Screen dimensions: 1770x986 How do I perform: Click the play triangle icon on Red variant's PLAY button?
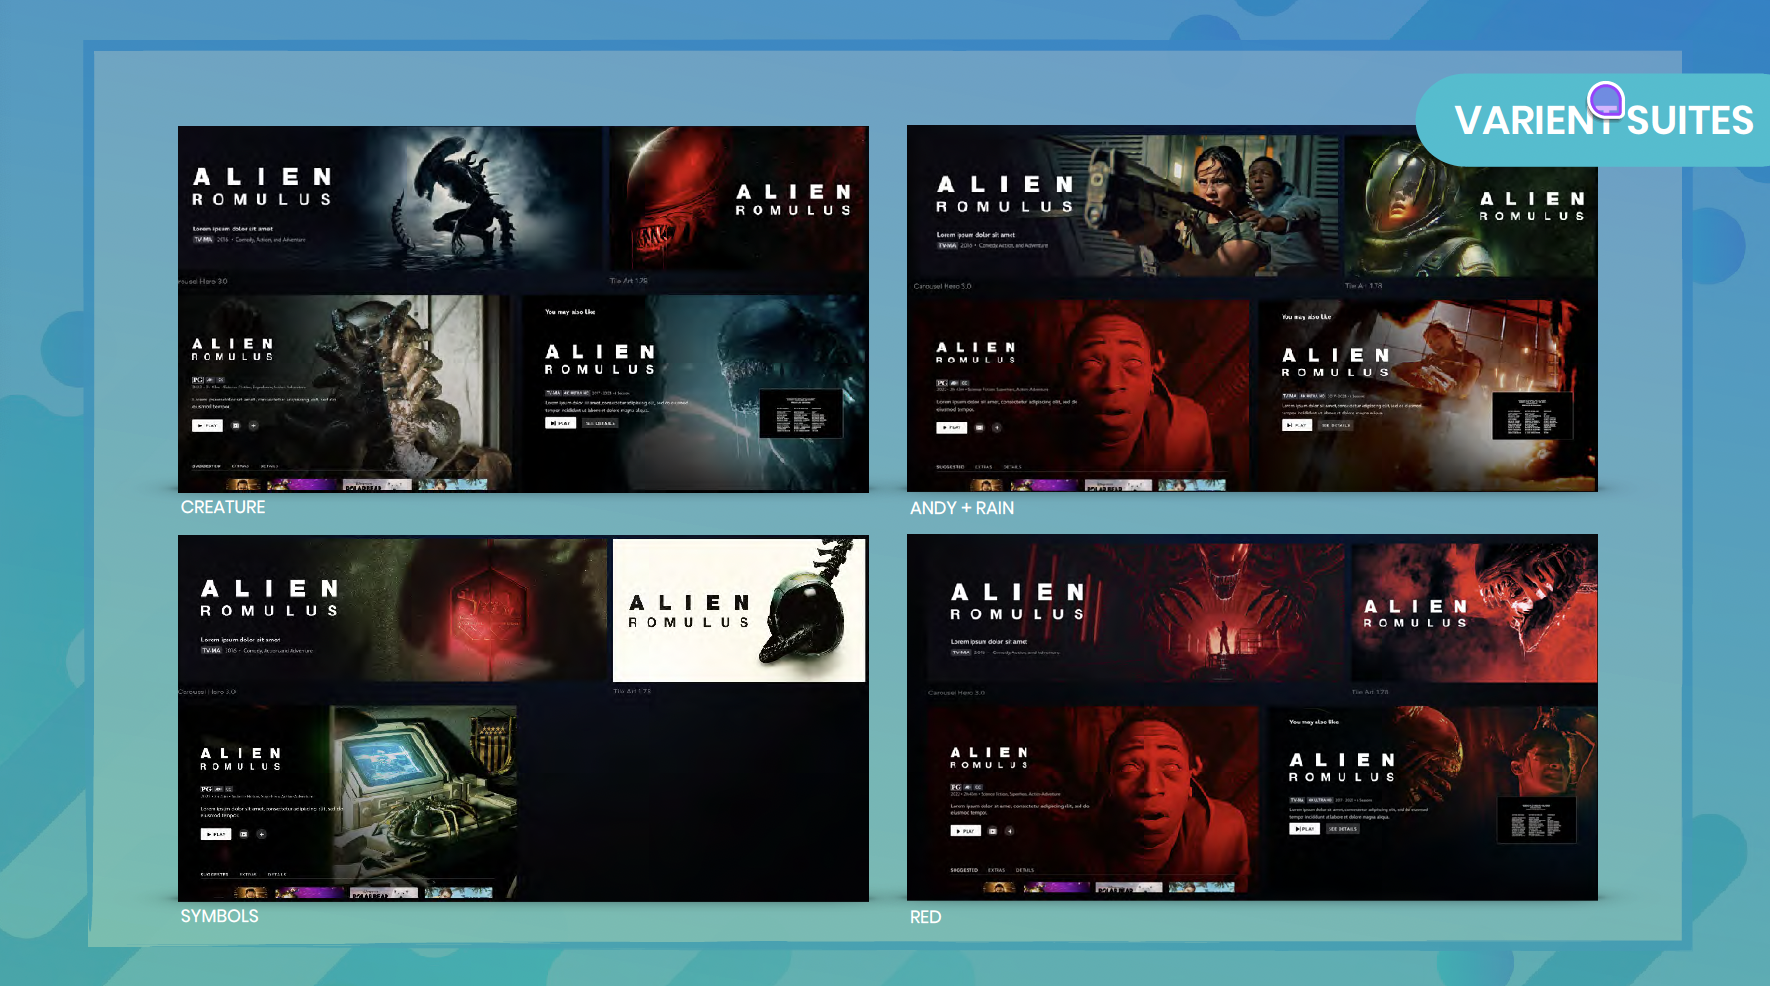[x=958, y=831]
